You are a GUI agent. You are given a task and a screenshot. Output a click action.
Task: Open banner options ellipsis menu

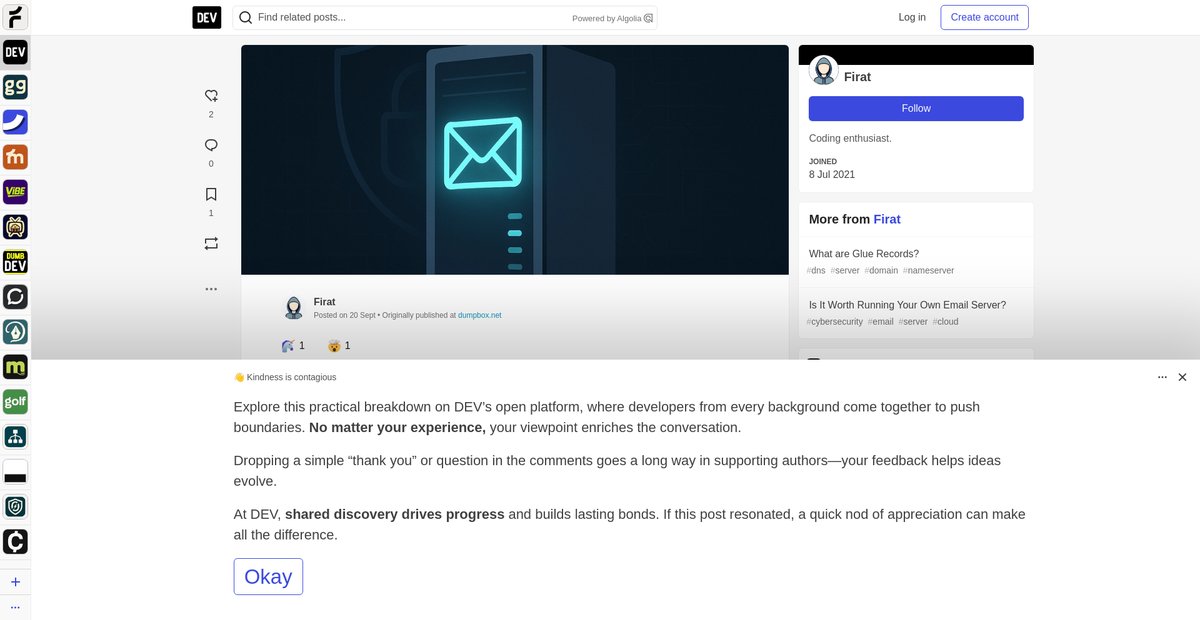click(x=1162, y=377)
